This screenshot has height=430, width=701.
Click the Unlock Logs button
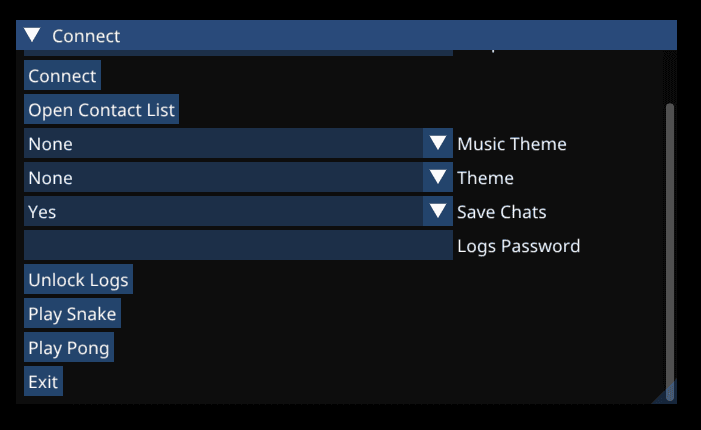point(78,280)
